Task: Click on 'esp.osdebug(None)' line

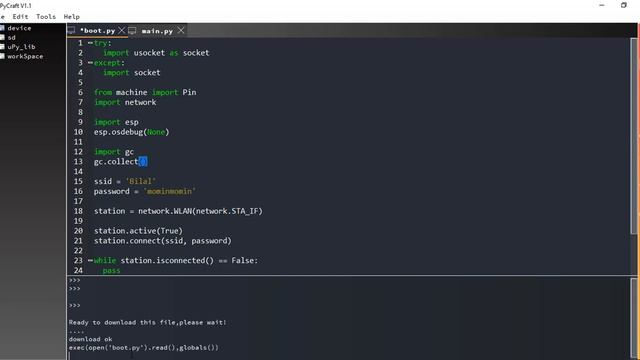Action: pyautogui.click(x=131, y=132)
